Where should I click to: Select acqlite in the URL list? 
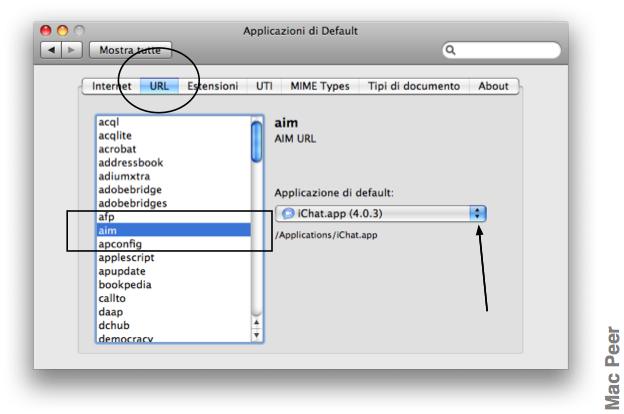coord(174,136)
